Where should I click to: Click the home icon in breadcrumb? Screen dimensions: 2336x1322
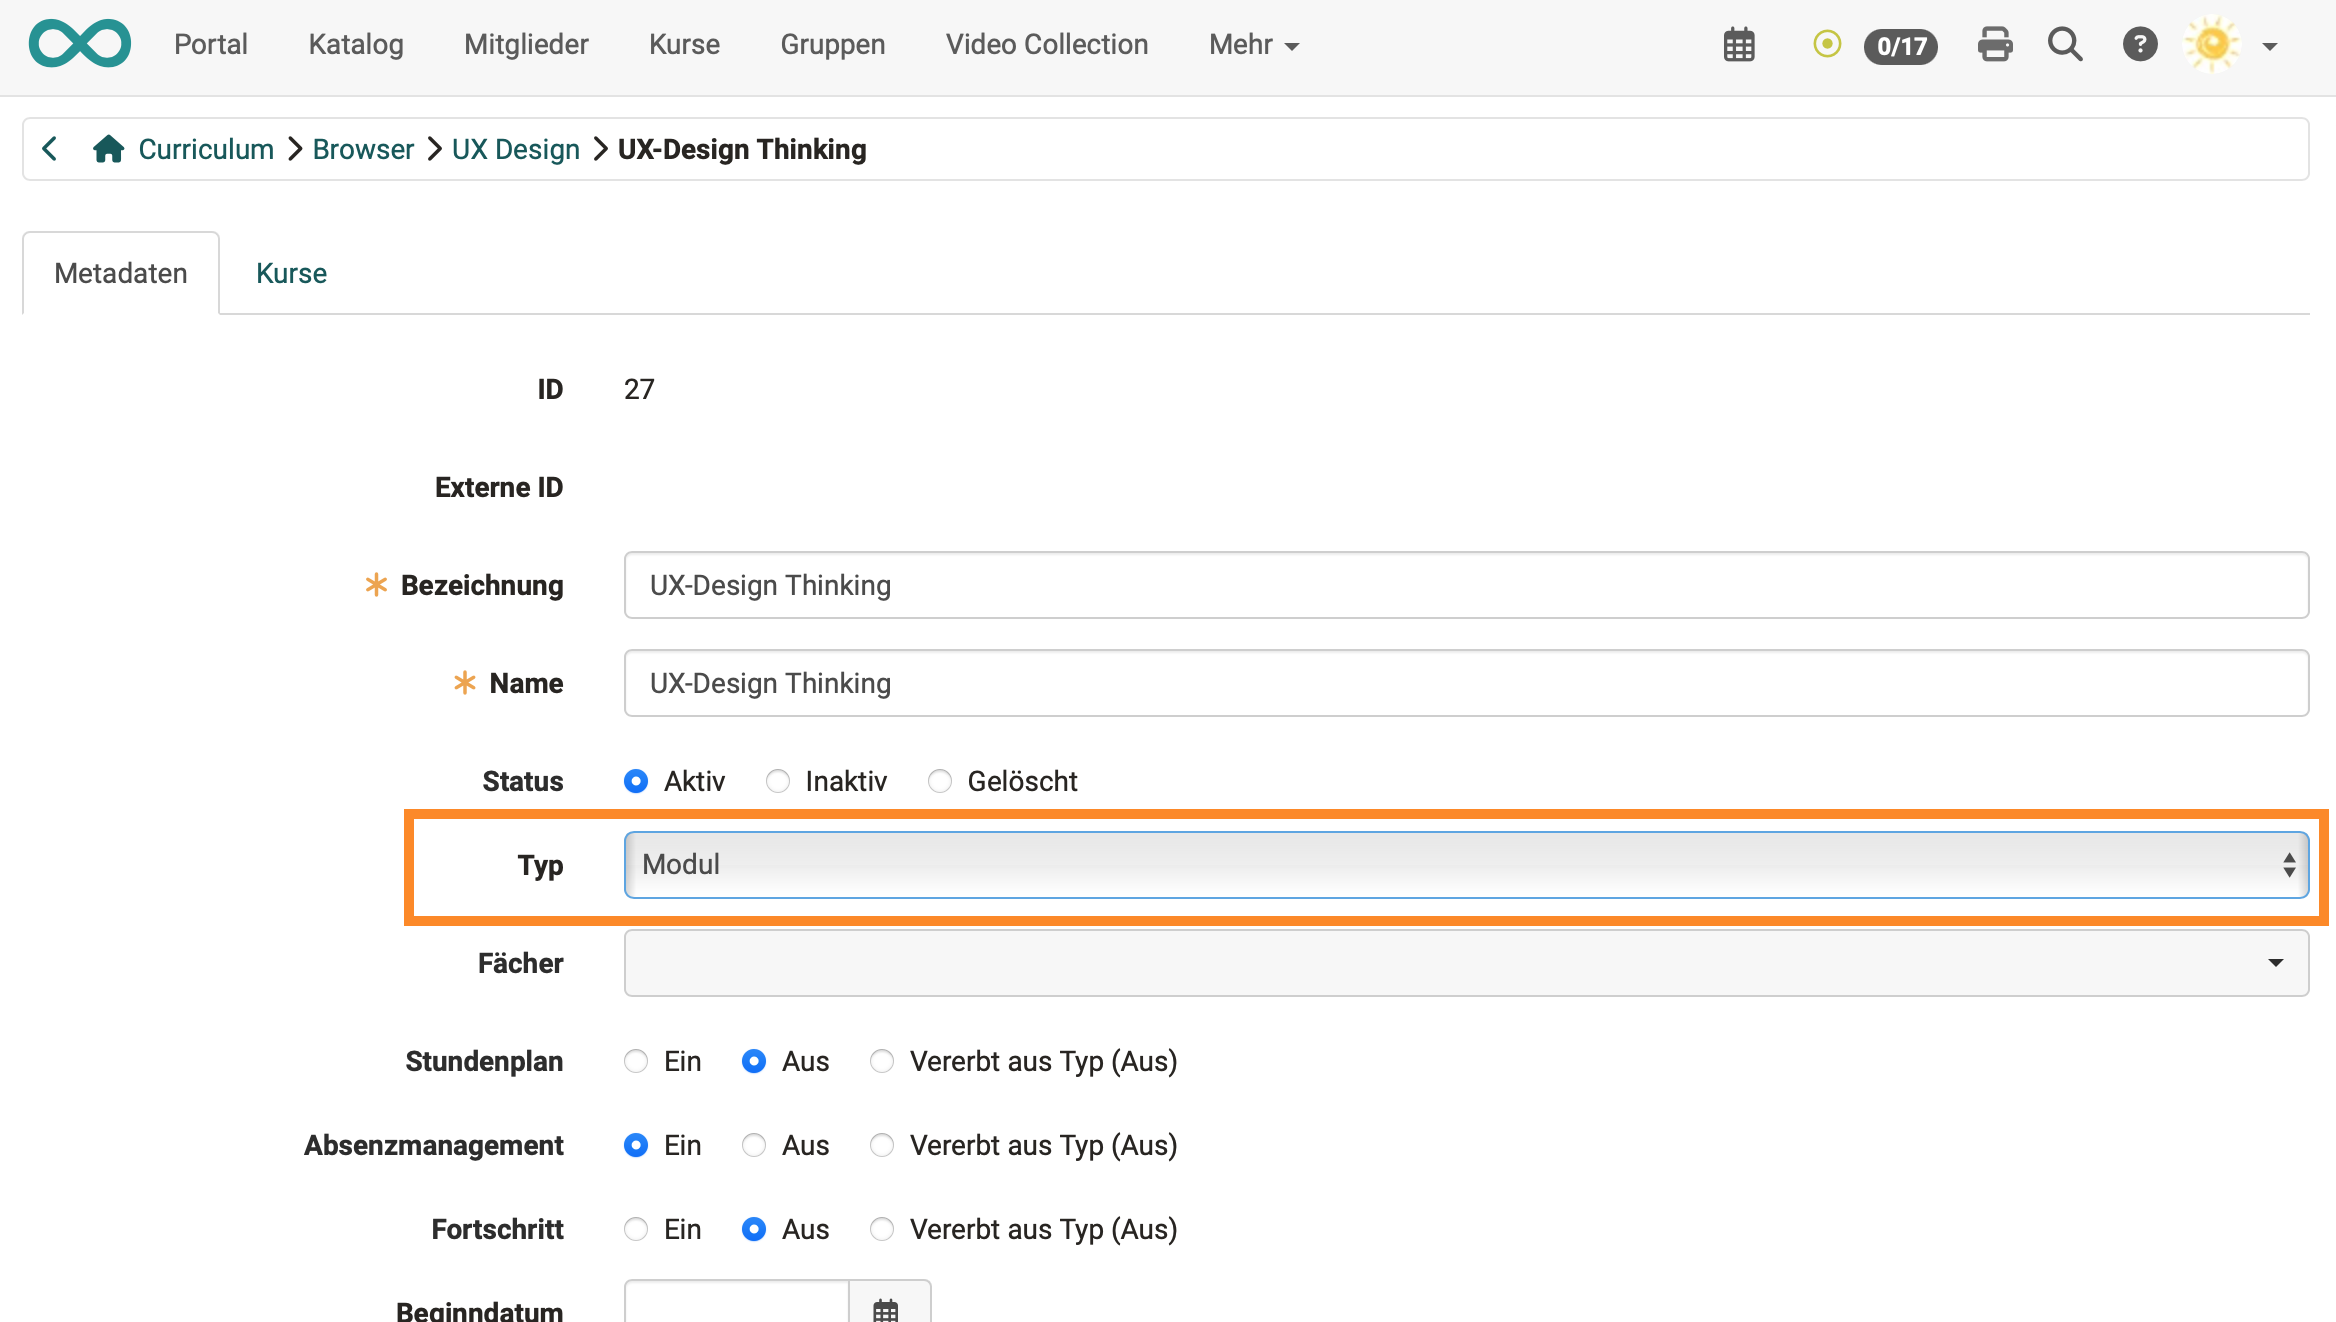108,149
